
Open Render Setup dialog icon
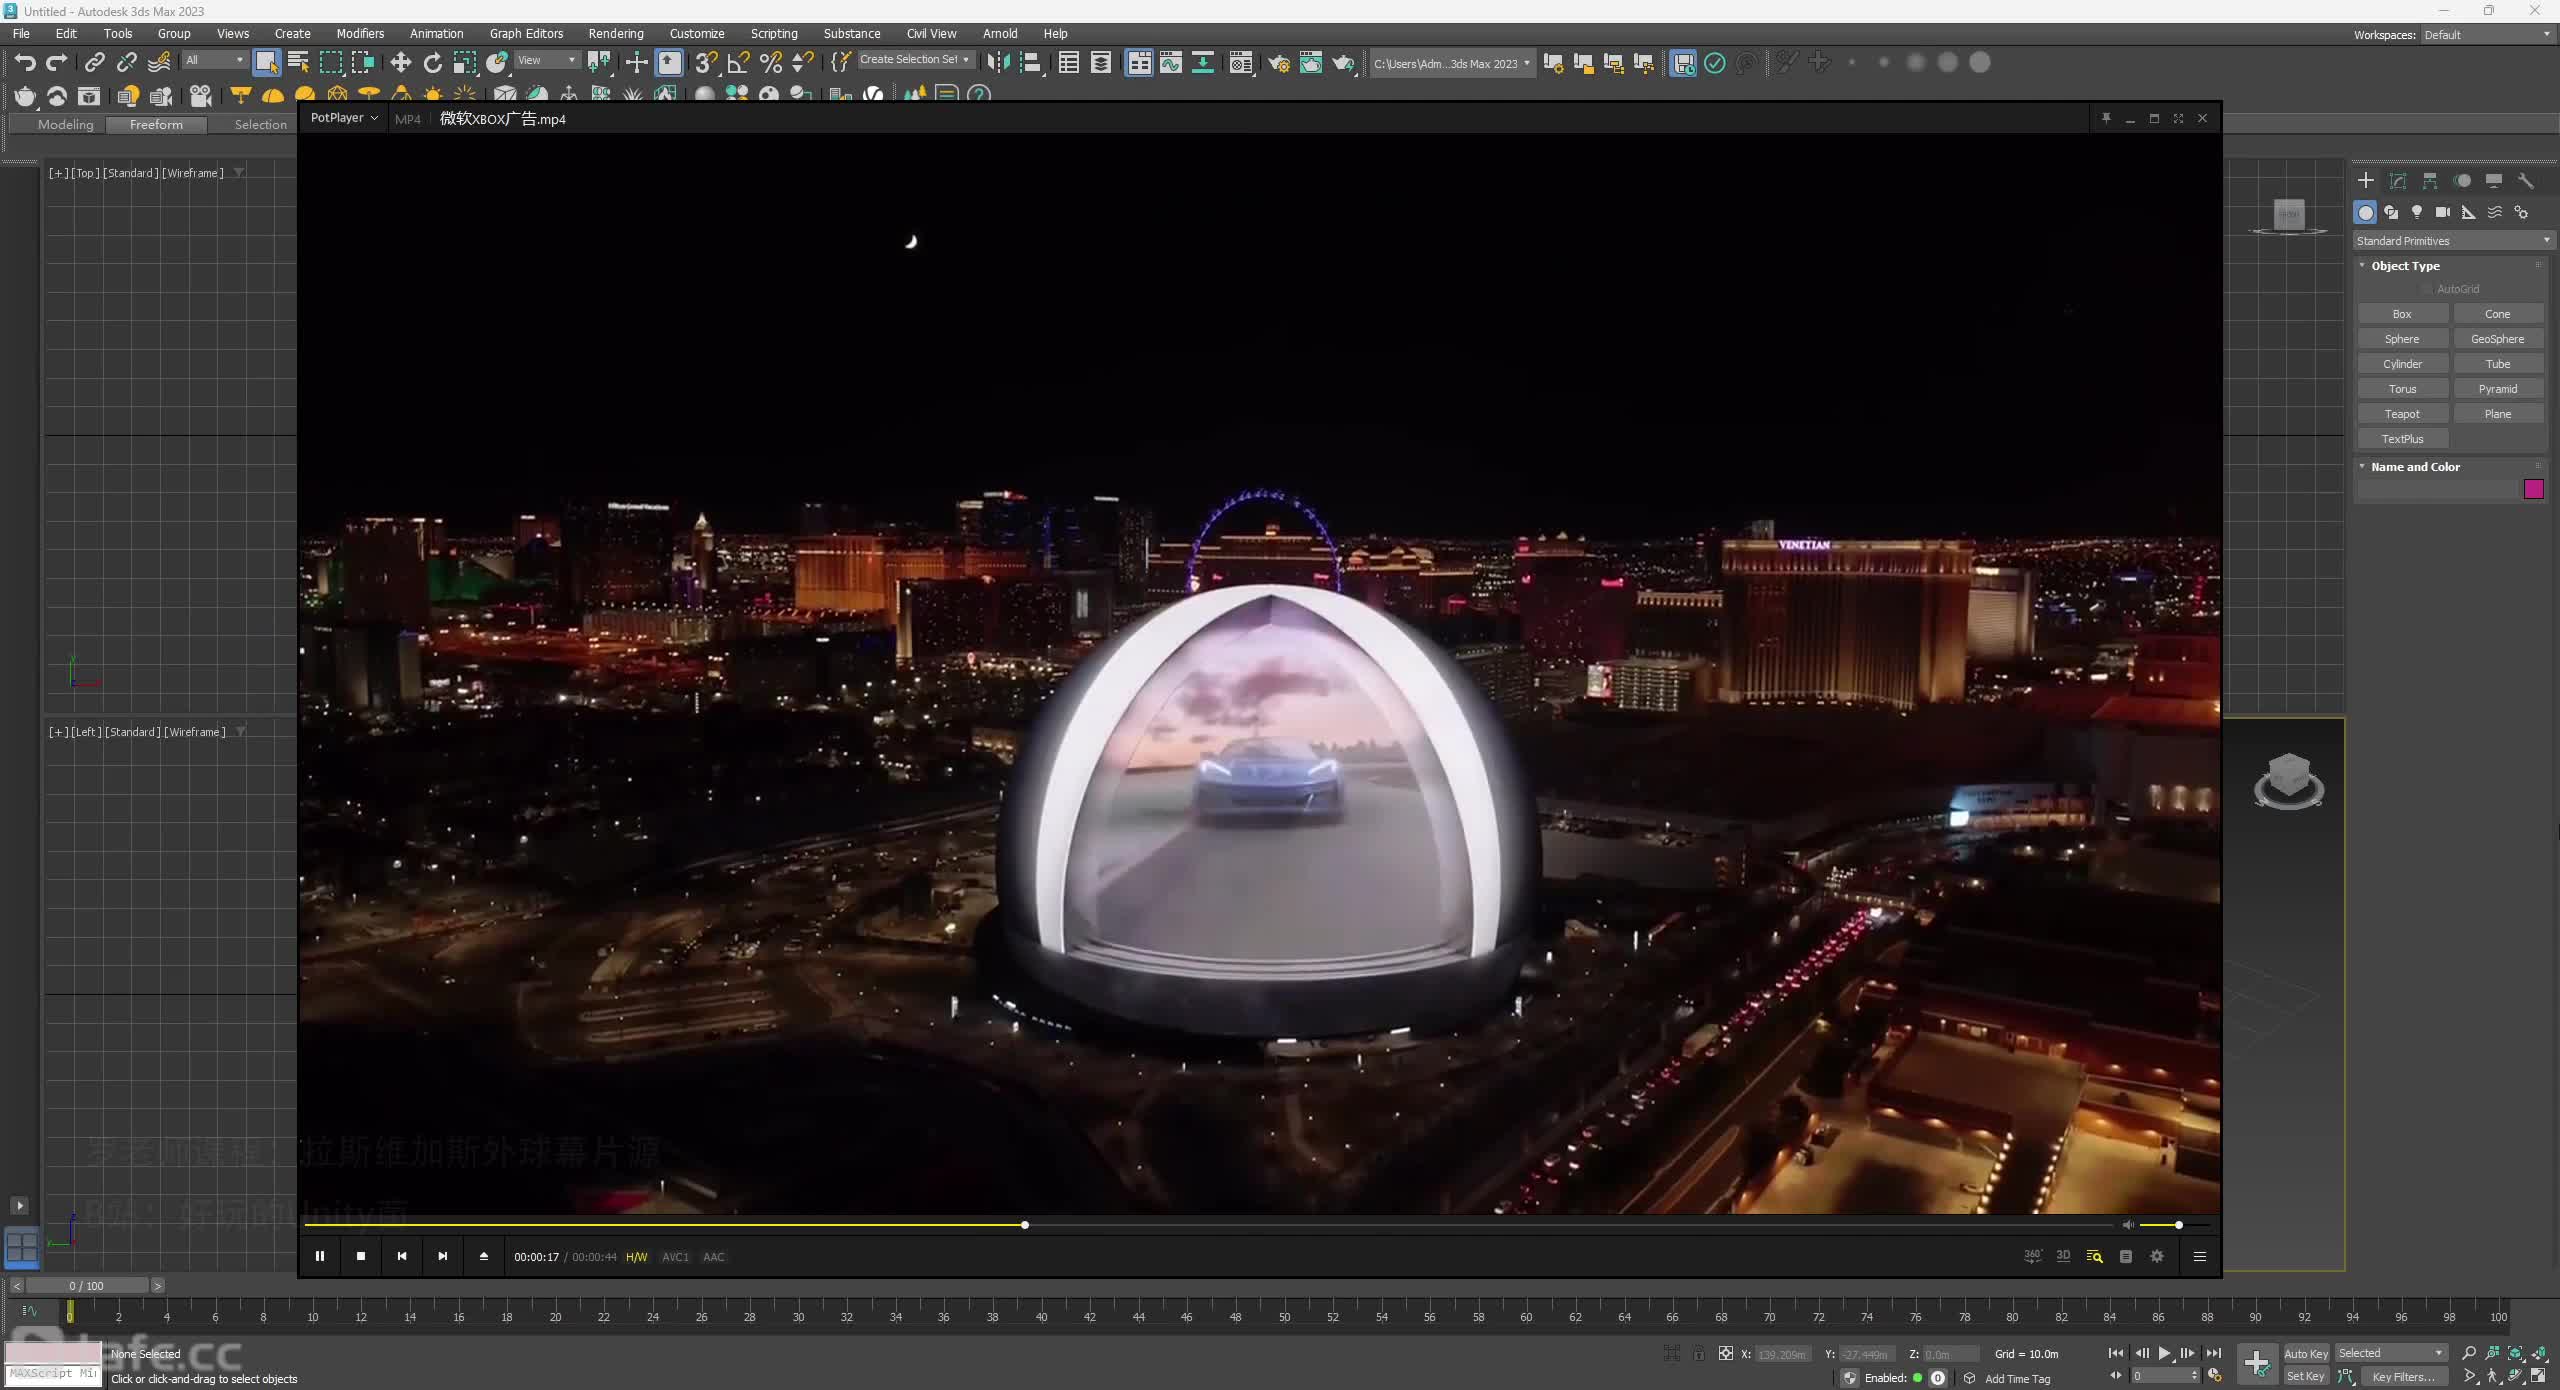coord(1279,62)
